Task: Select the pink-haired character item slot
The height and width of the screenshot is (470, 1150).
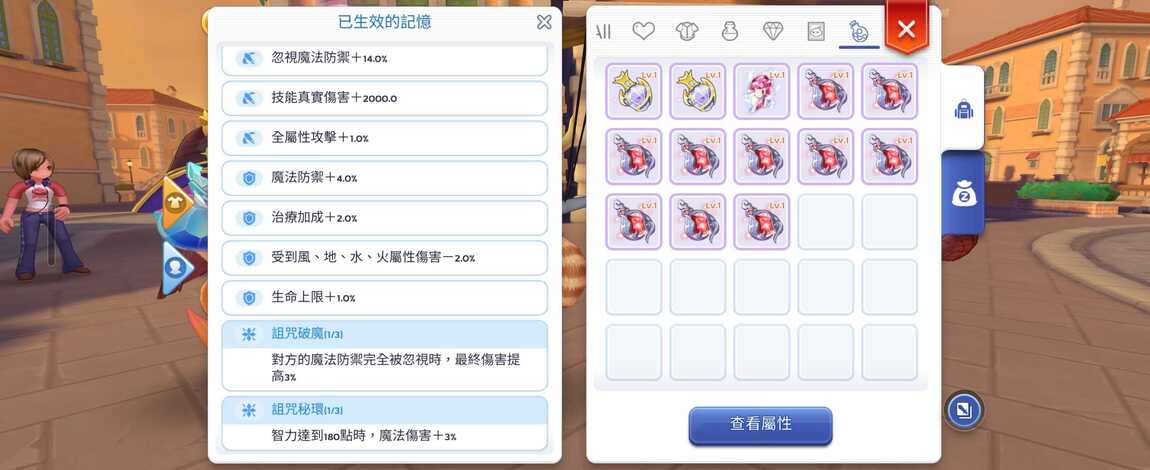Action: [761, 91]
